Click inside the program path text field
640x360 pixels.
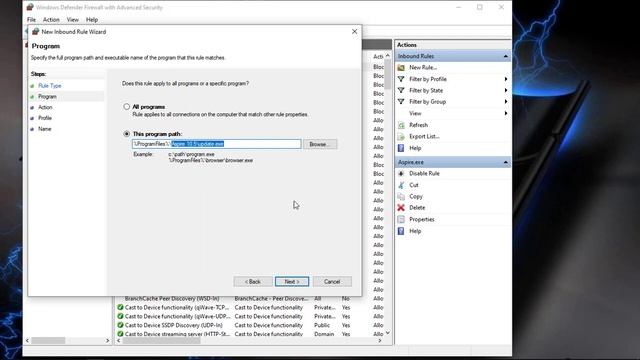(216, 144)
